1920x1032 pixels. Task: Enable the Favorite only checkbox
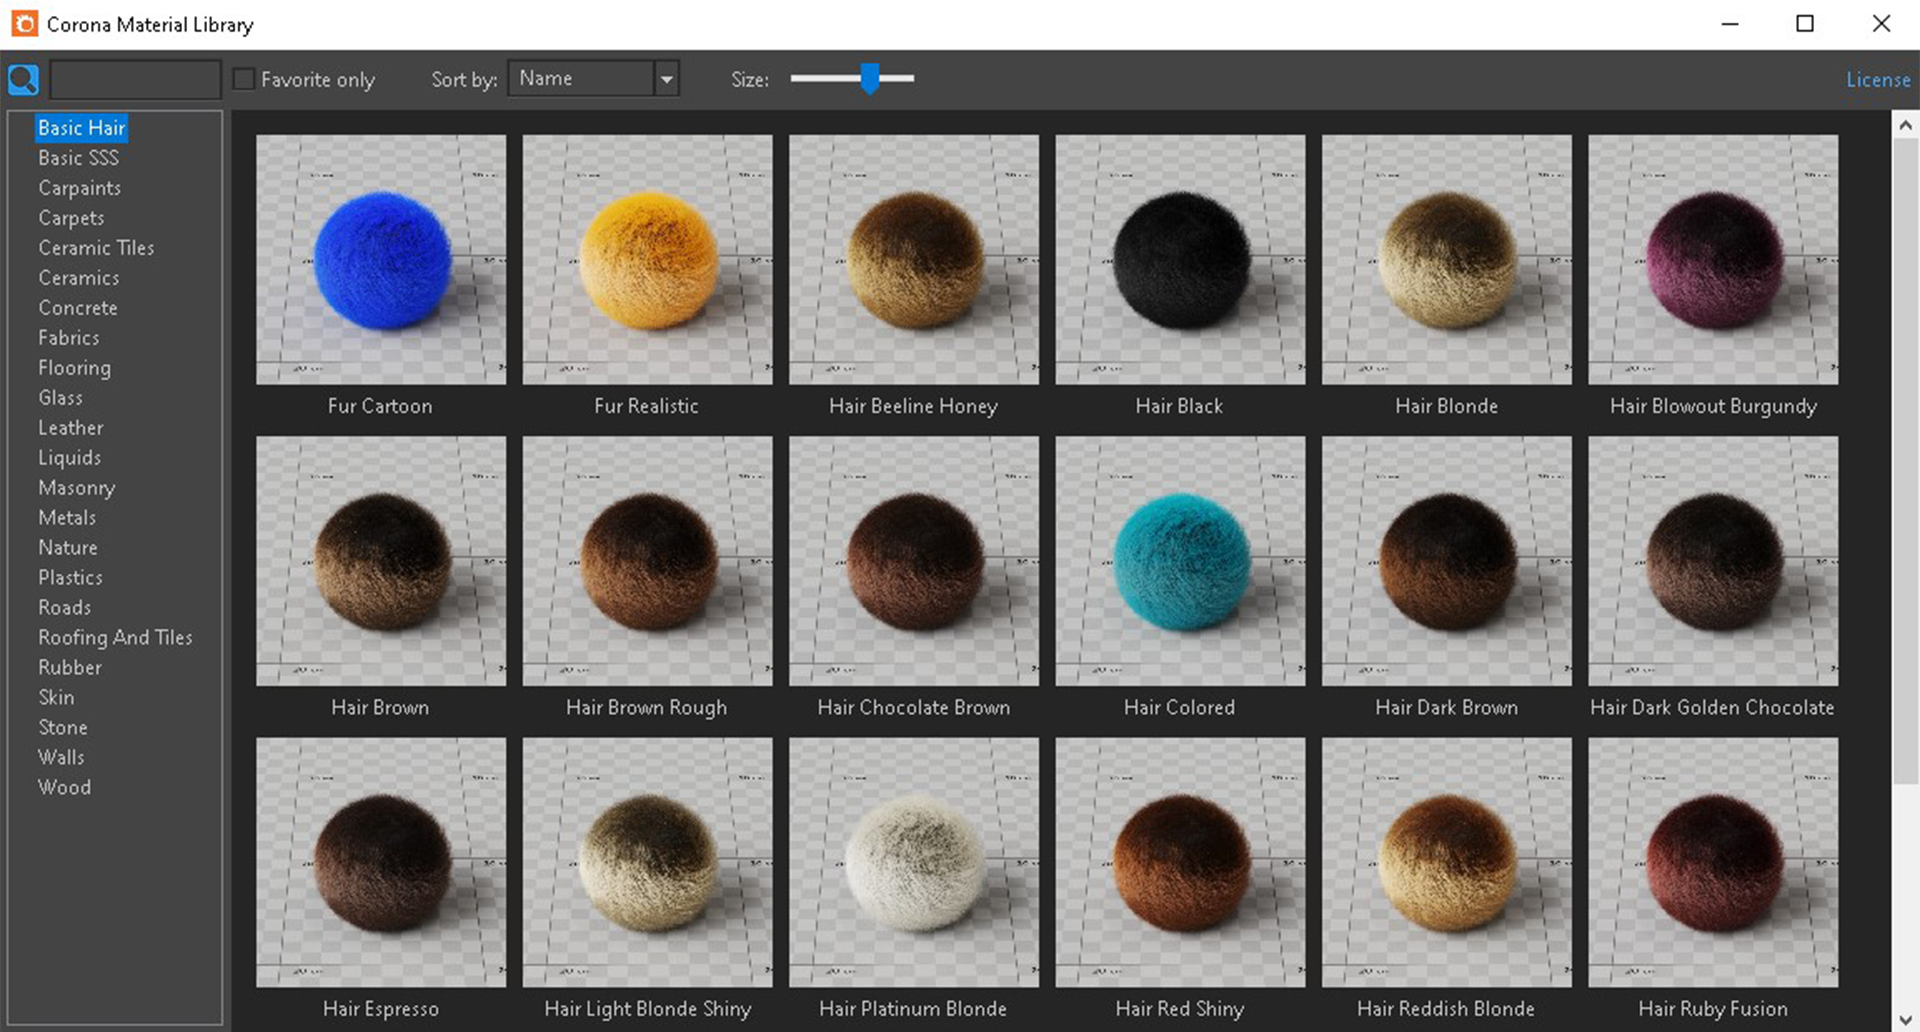pyautogui.click(x=244, y=79)
